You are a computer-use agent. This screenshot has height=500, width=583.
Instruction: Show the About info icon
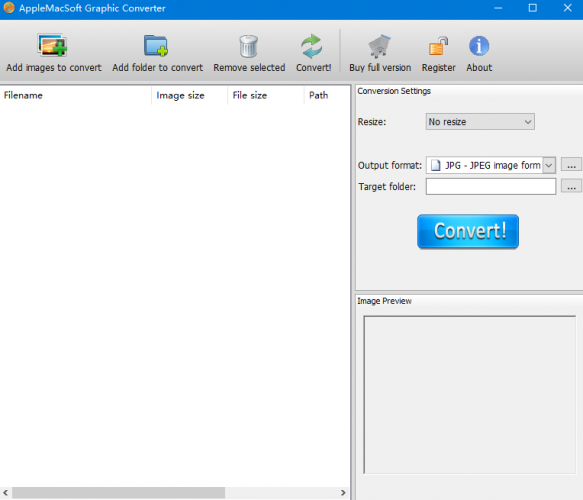point(479,46)
